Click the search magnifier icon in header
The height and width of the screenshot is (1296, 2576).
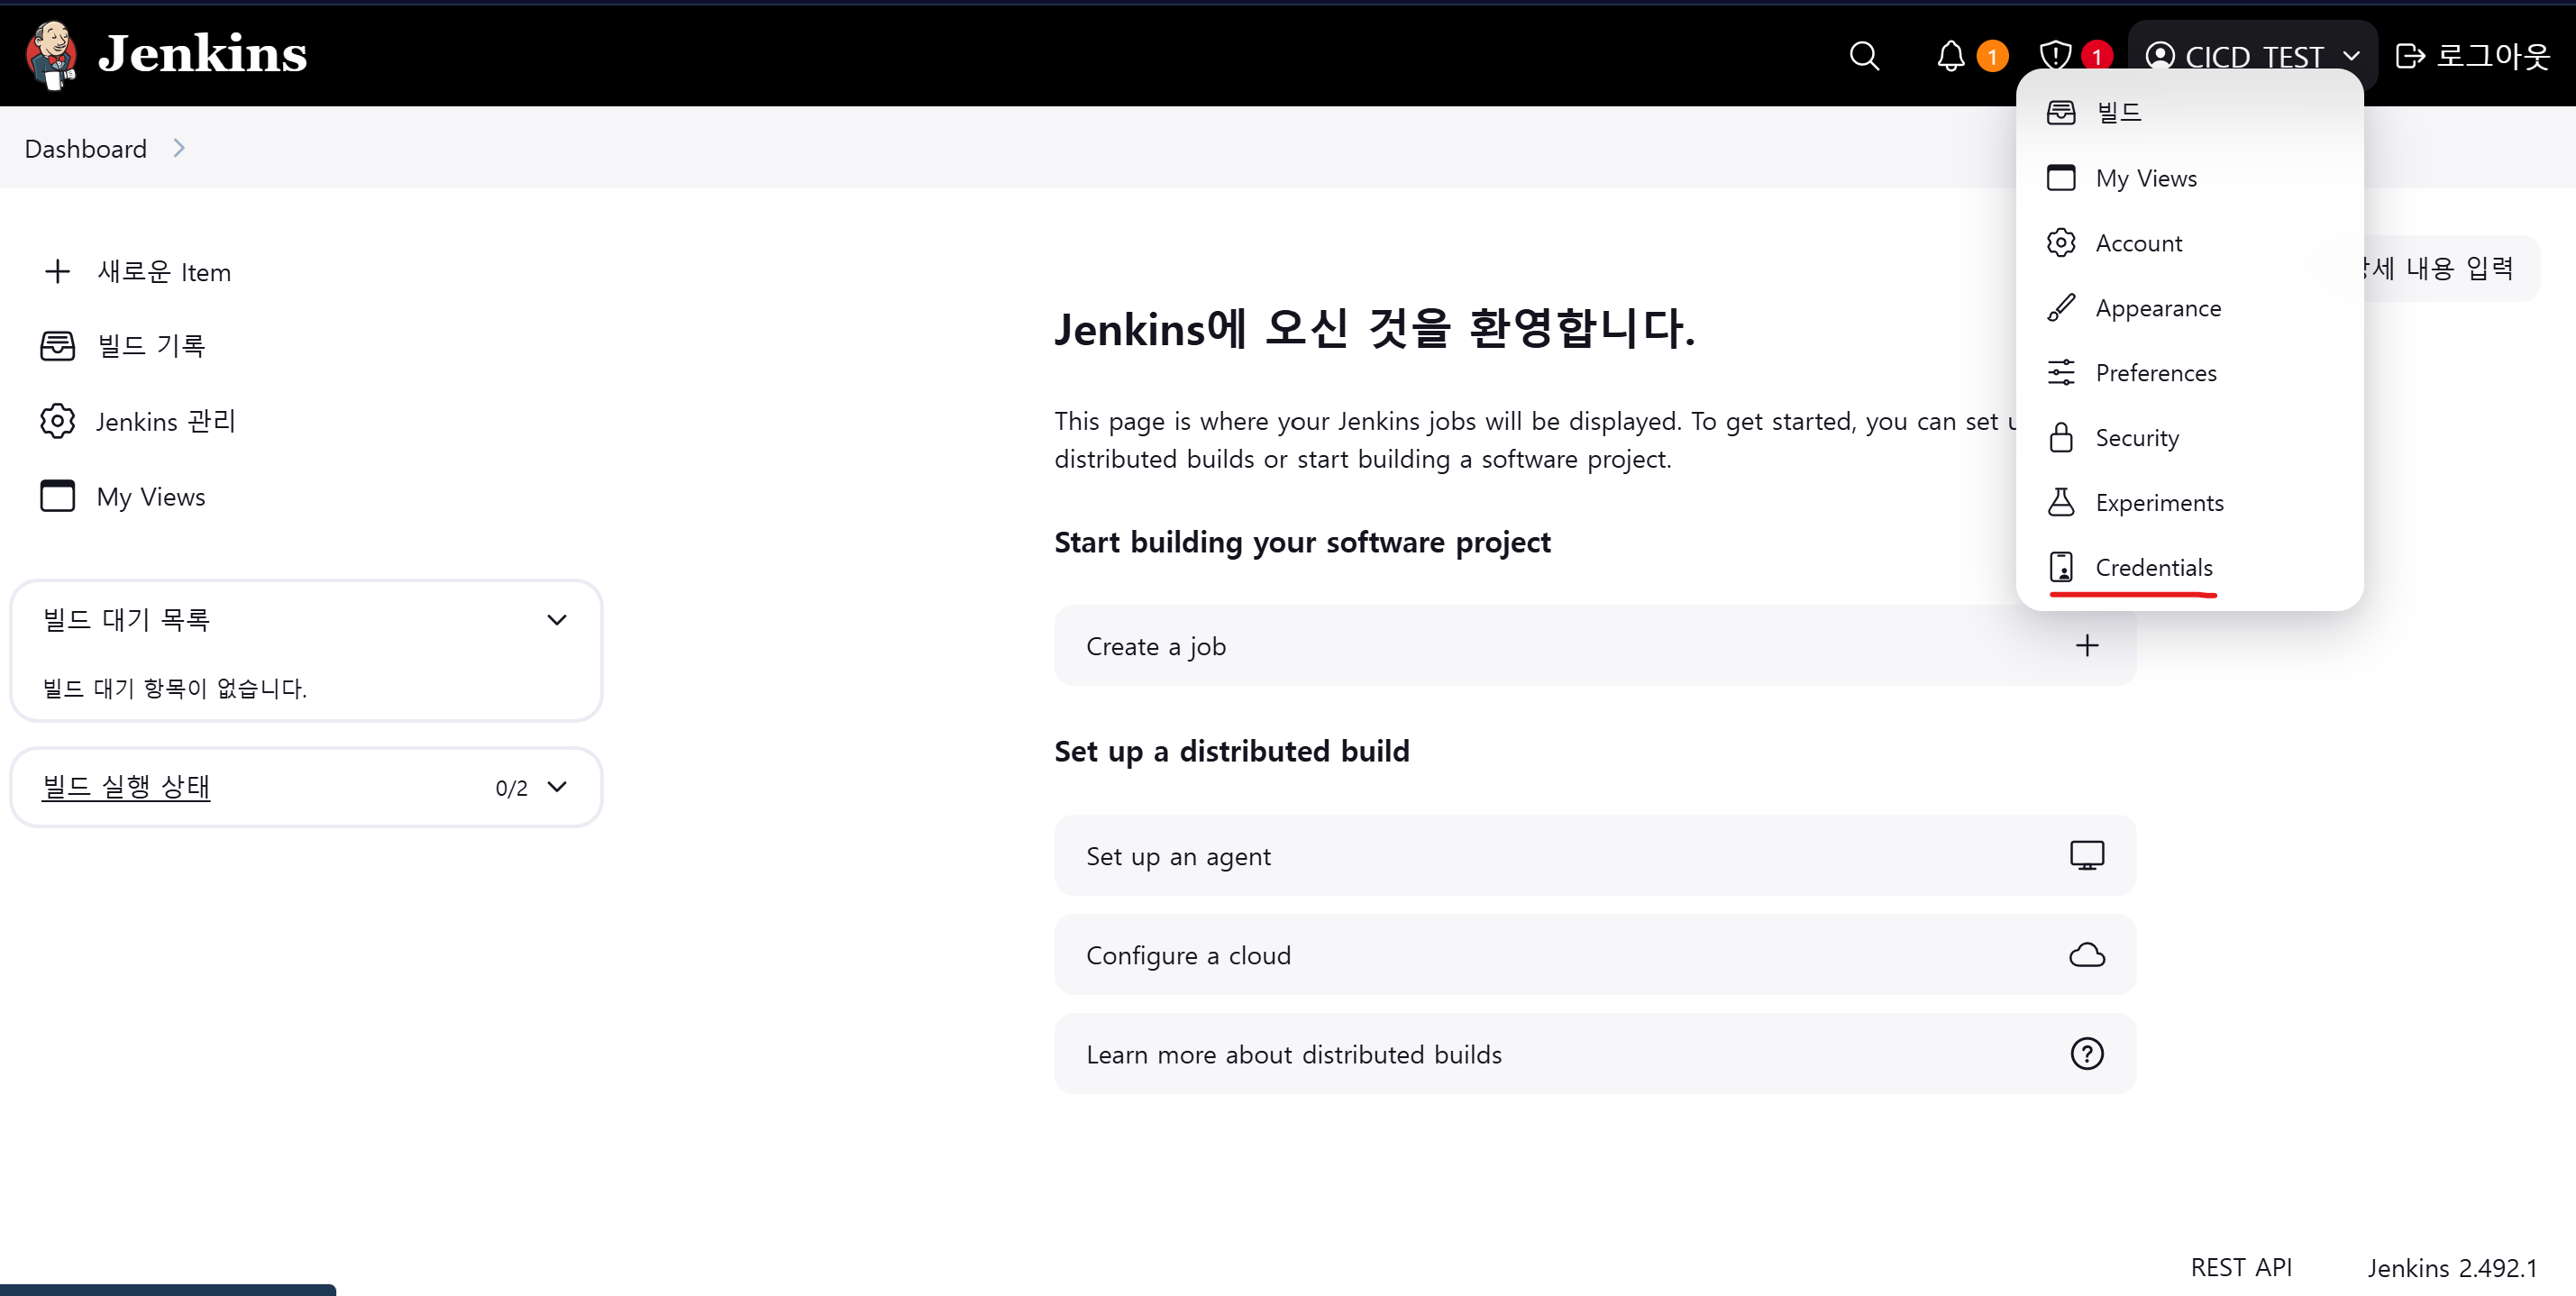[1863, 56]
